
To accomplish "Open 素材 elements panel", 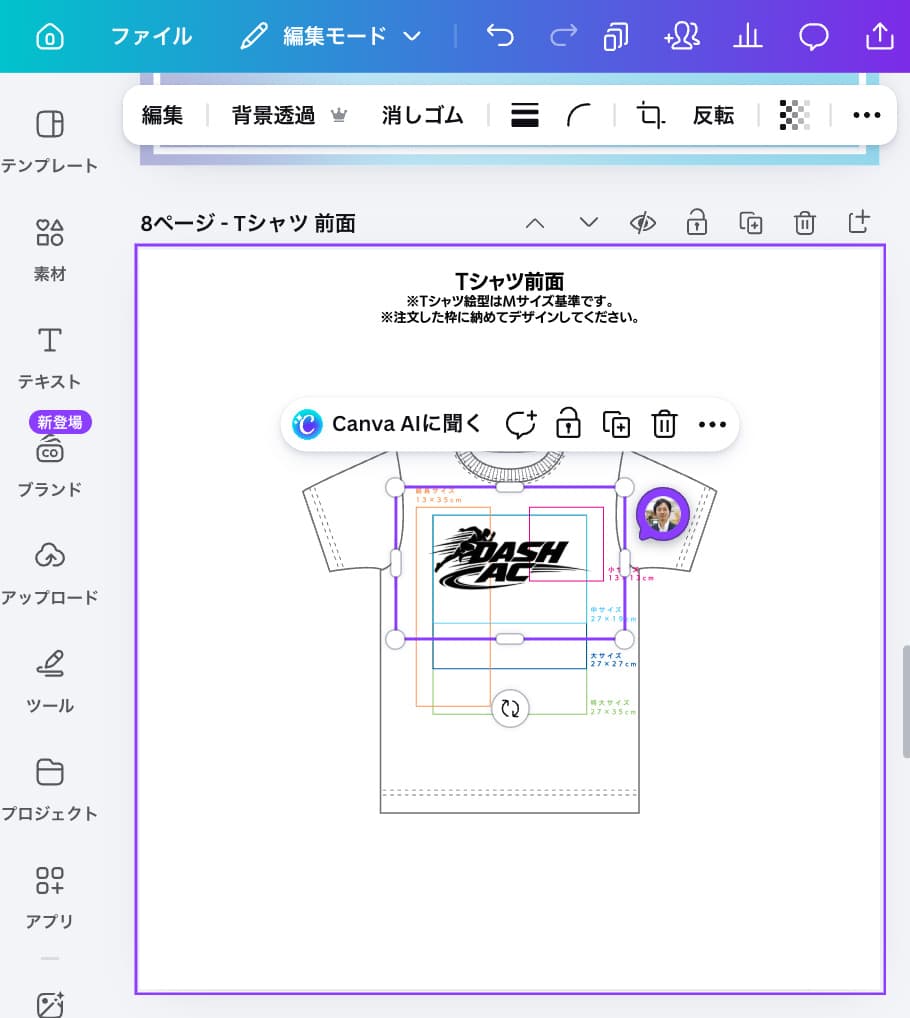I will coord(50,251).
